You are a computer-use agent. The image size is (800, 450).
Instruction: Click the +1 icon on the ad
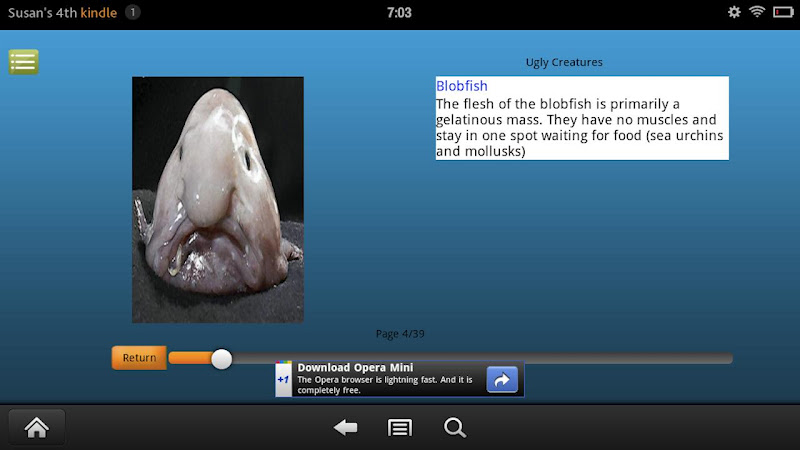point(283,379)
